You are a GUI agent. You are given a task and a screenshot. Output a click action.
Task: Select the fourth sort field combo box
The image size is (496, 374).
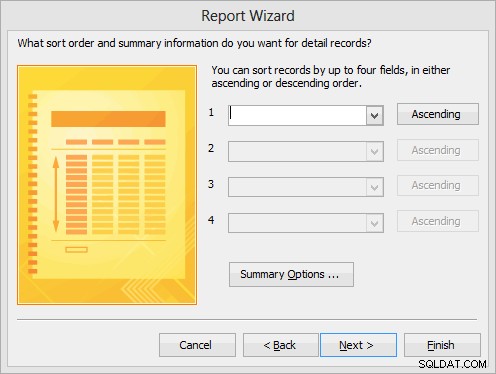pyautogui.click(x=306, y=223)
